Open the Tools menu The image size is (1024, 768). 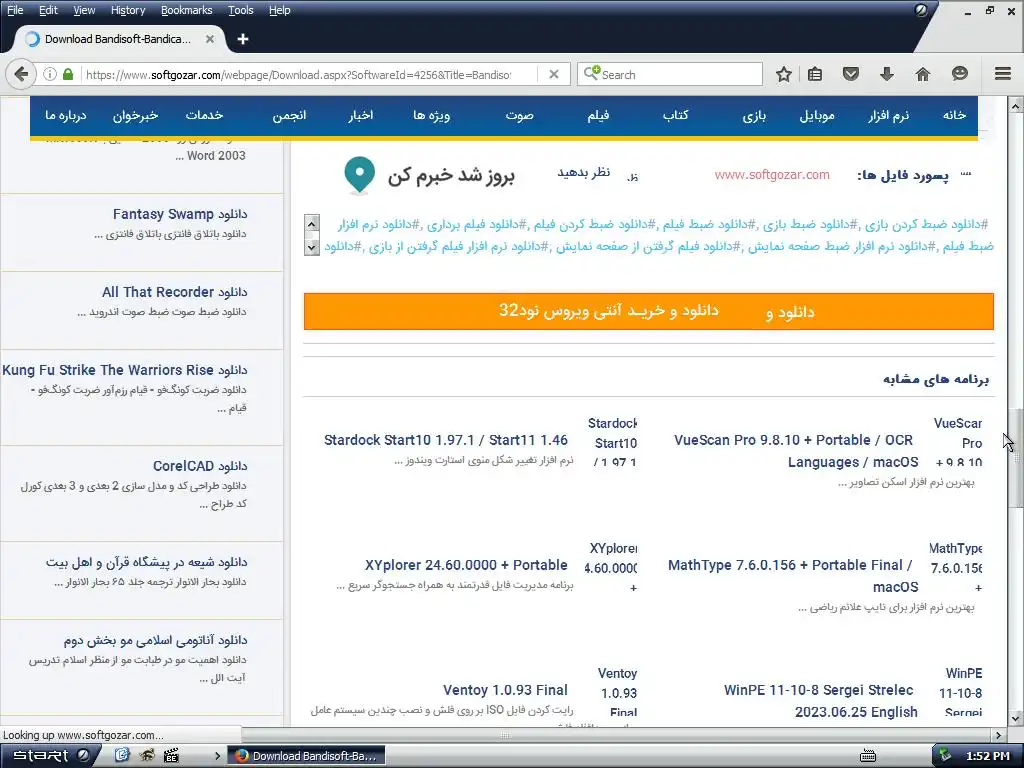tap(240, 10)
